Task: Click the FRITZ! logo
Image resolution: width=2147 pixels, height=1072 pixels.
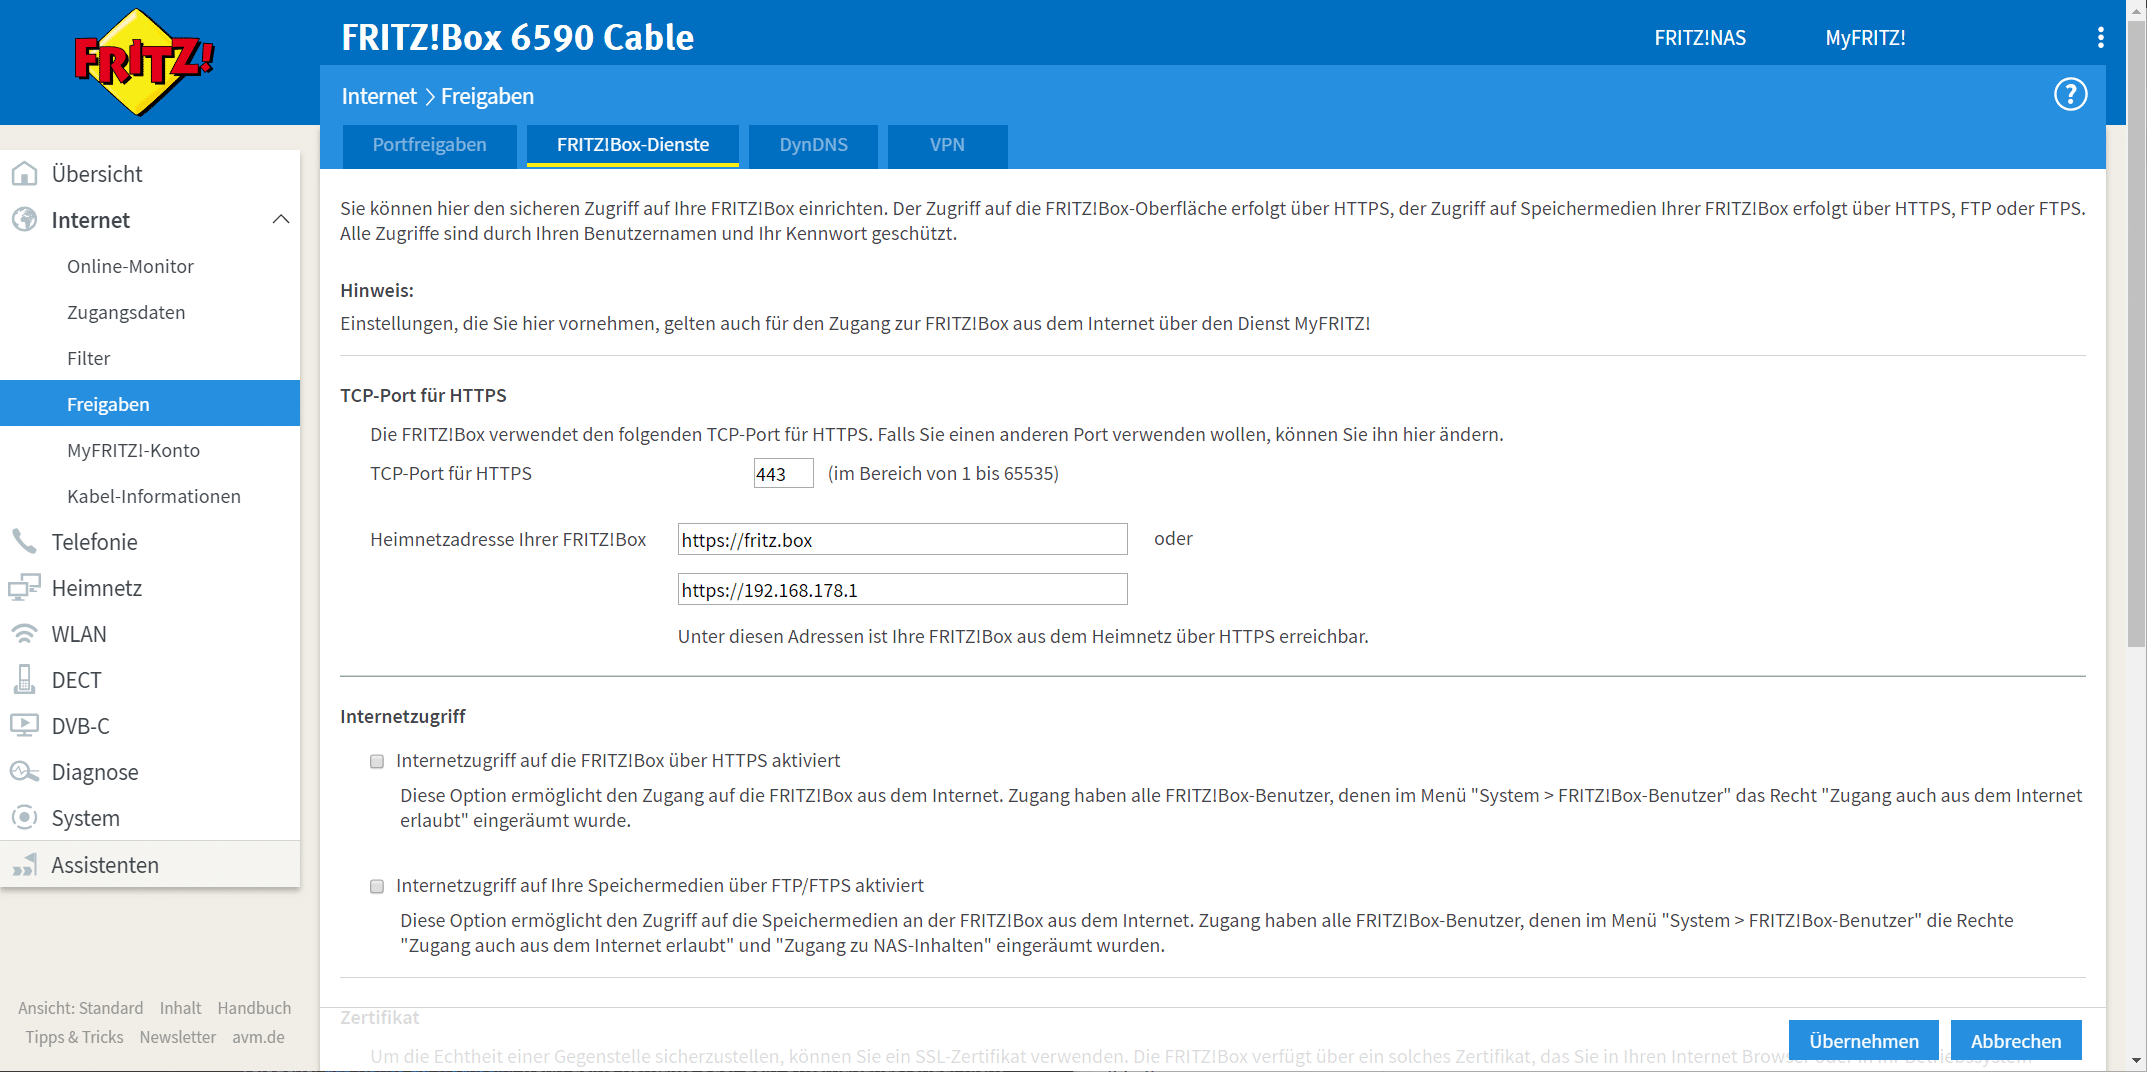Action: 145,62
